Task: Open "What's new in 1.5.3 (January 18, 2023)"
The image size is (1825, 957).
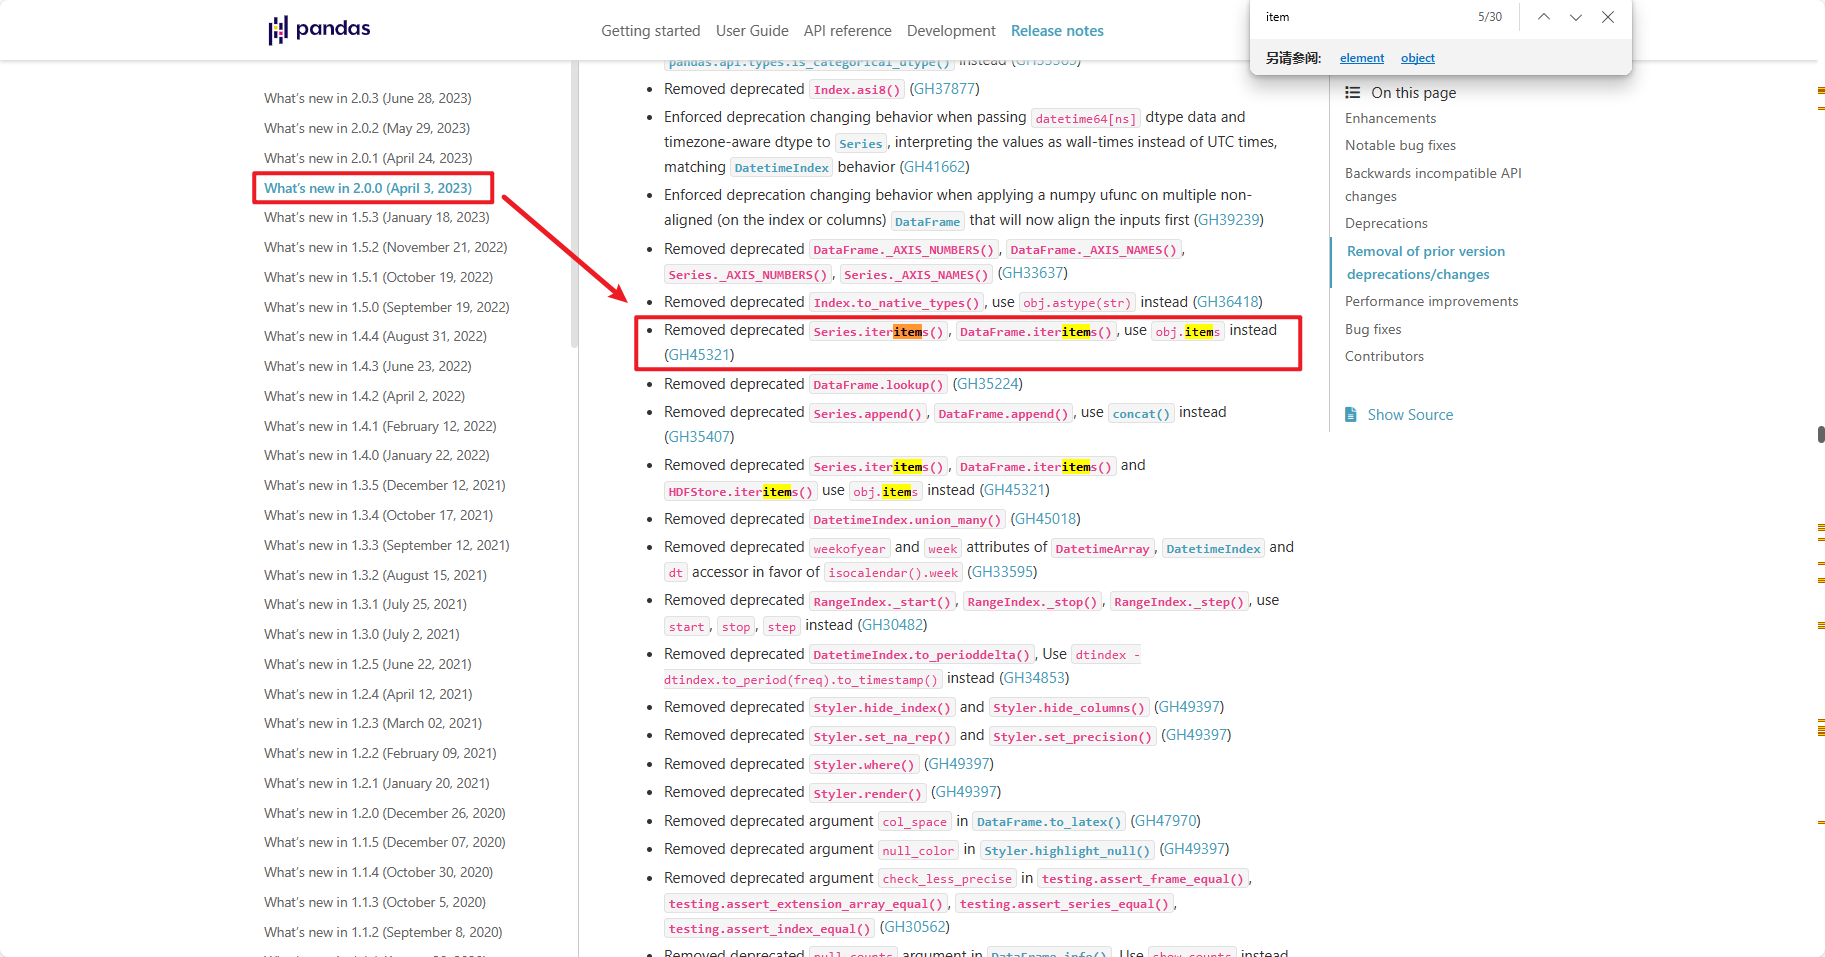Action: pos(376,217)
